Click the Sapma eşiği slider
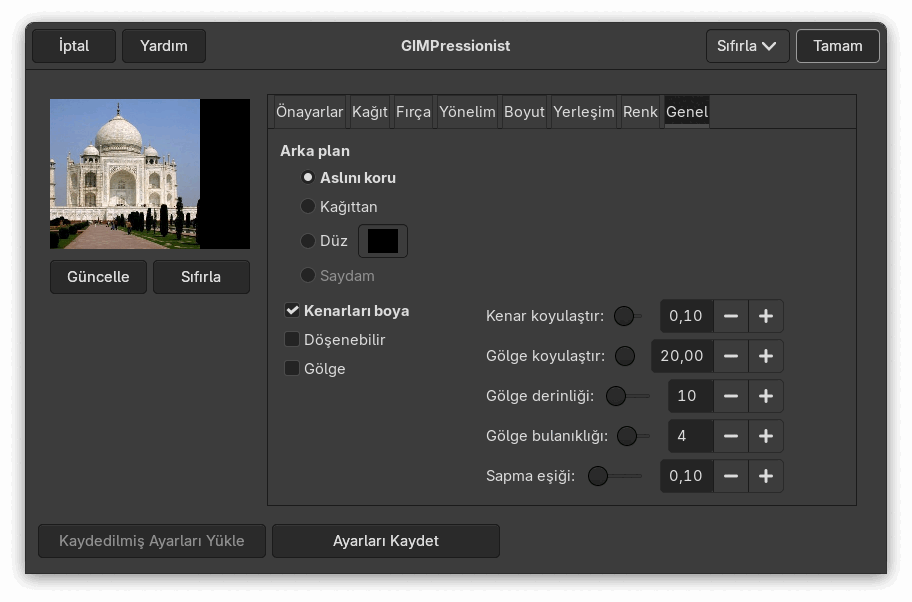912x602 pixels. coord(615,476)
